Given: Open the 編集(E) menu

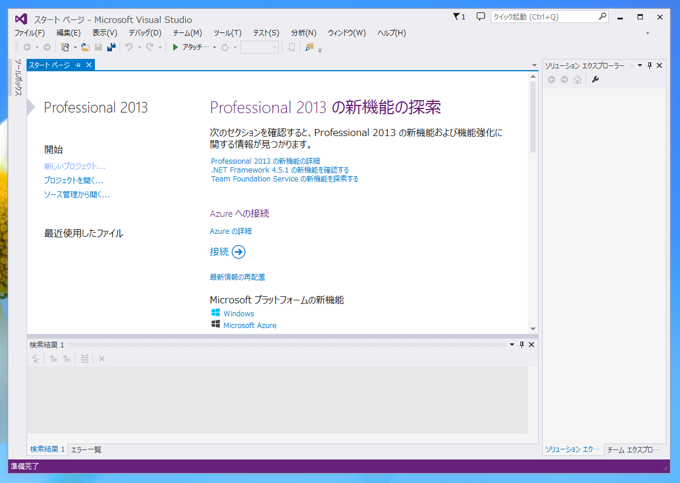Looking at the screenshot, I should [x=69, y=33].
